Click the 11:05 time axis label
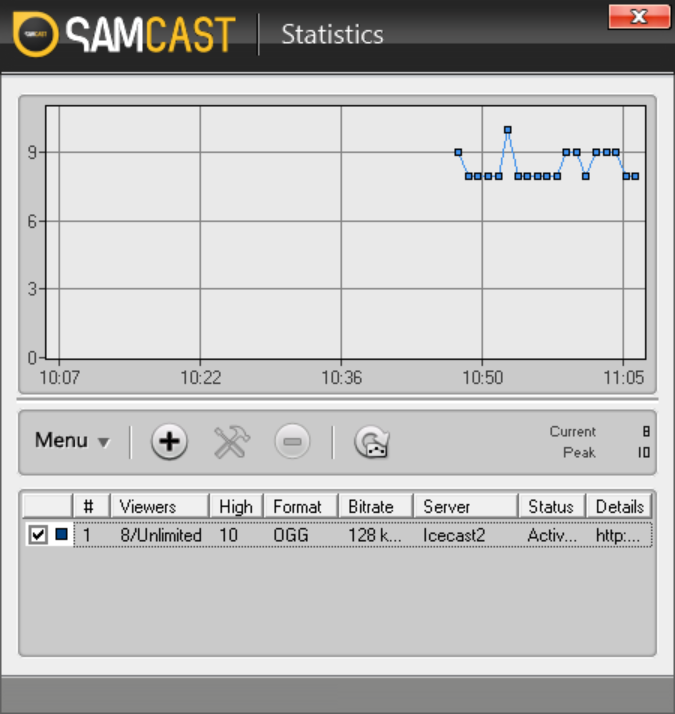This screenshot has height=714, width=675. pos(624,377)
